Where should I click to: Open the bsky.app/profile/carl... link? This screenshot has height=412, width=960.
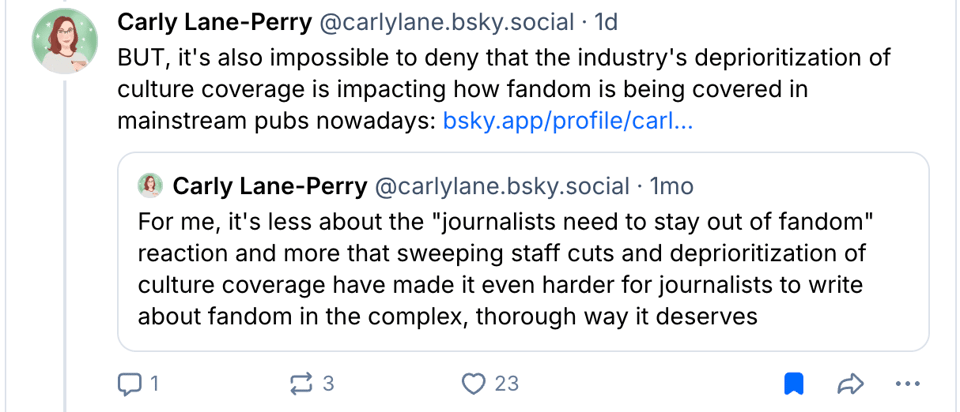pos(568,122)
